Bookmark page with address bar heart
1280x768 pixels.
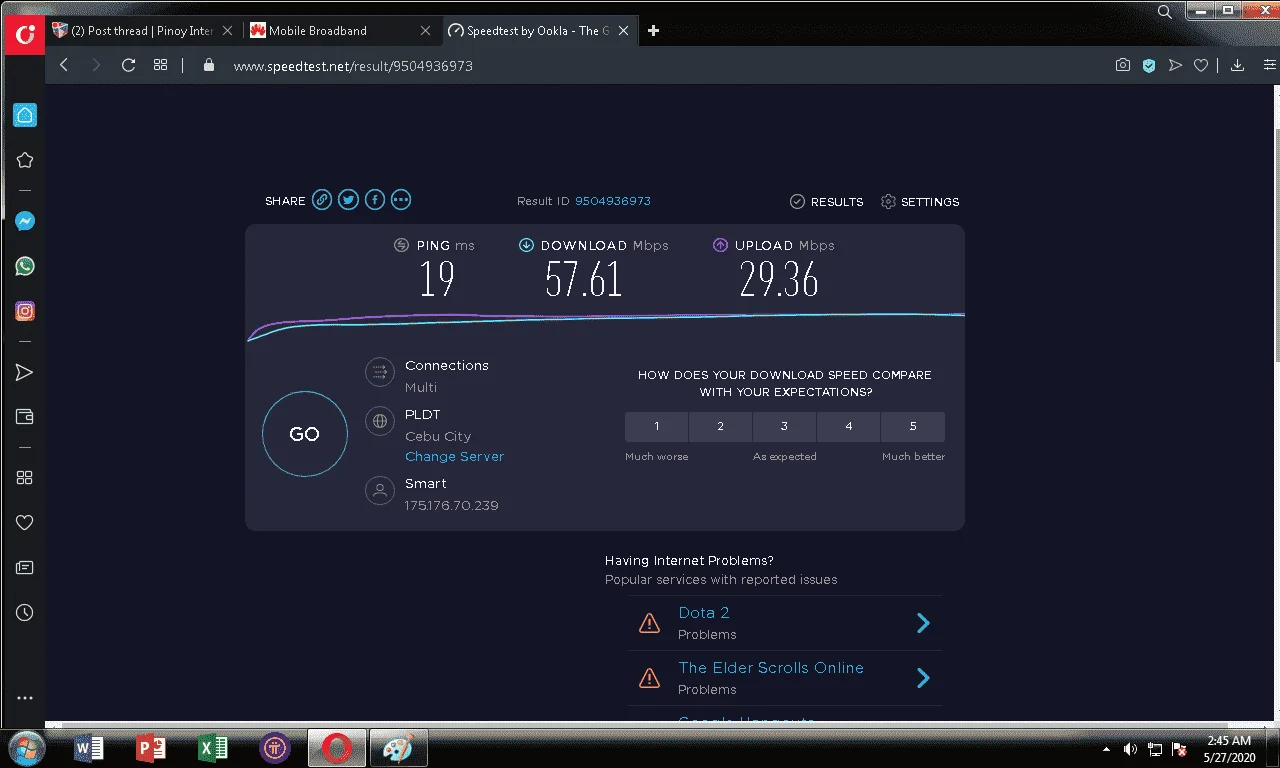[x=1201, y=65]
